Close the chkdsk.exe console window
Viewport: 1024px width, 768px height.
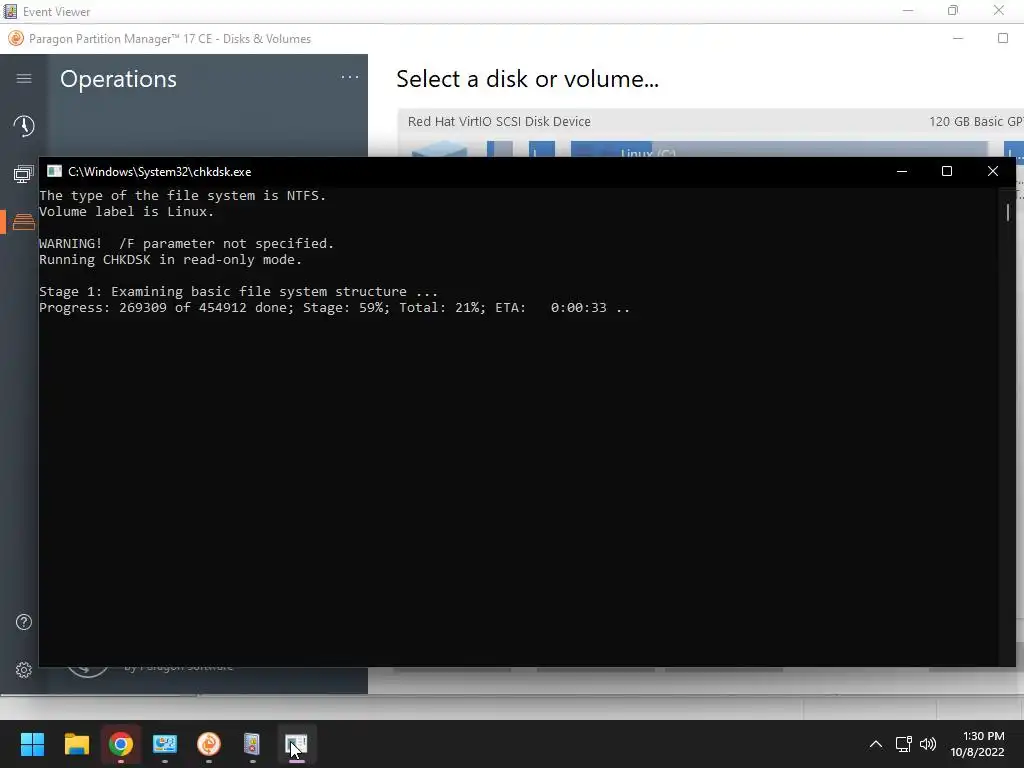993,171
